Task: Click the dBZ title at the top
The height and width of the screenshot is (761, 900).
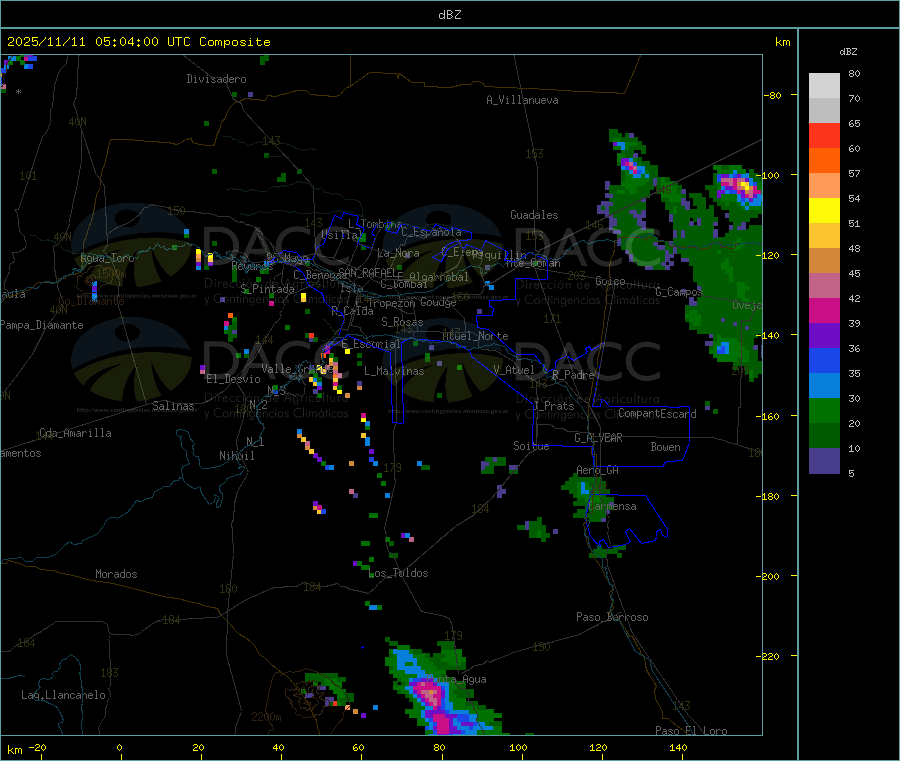Action: (x=449, y=15)
